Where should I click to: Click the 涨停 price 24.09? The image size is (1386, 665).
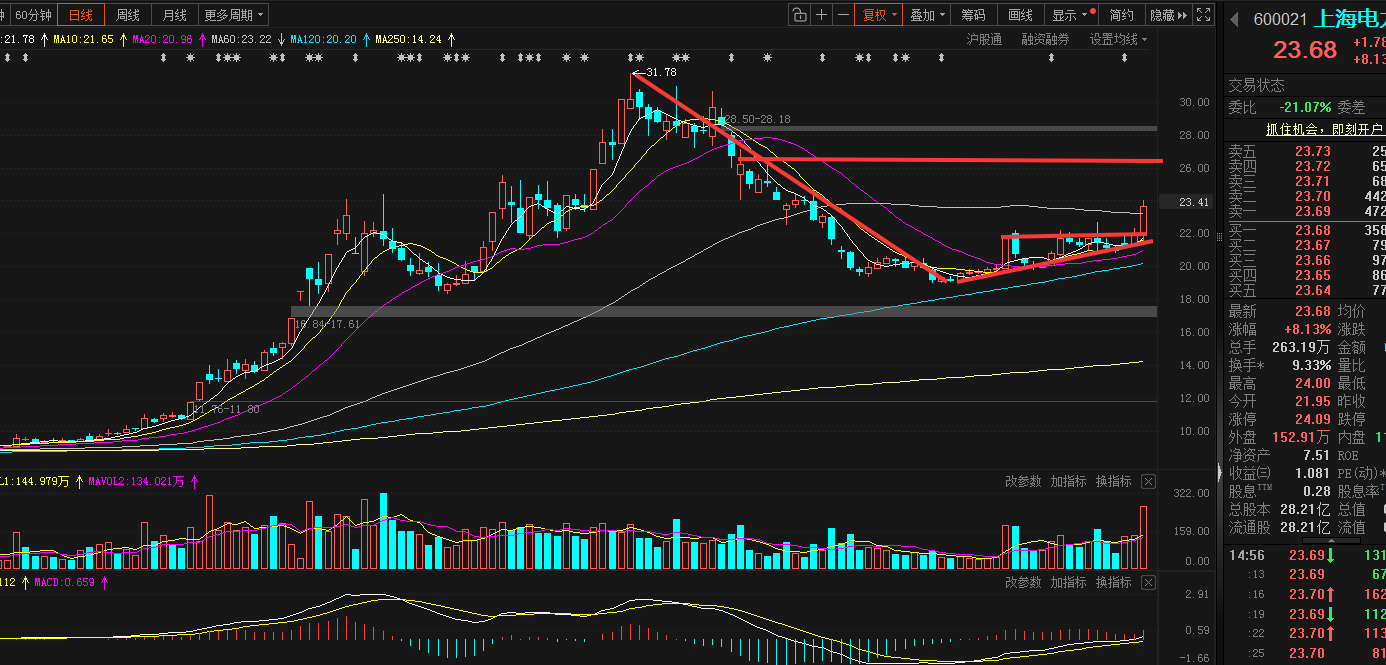[x=1313, y=419]
